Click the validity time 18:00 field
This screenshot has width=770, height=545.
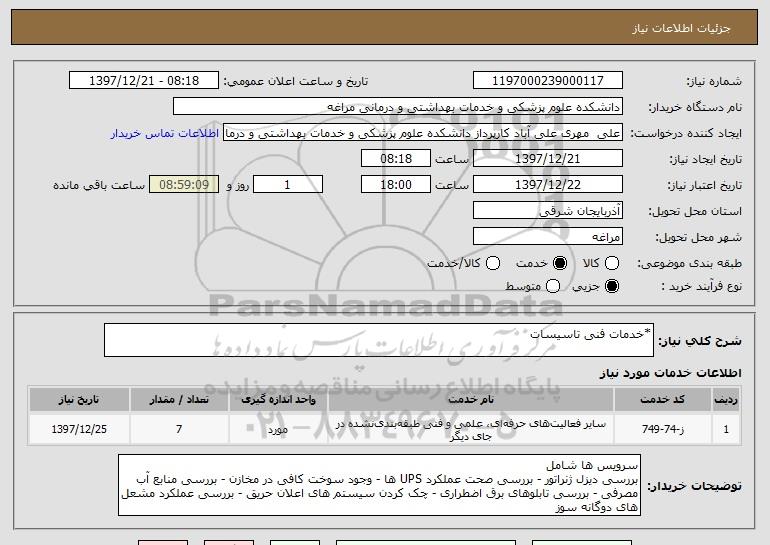click(x=396, y=185)
